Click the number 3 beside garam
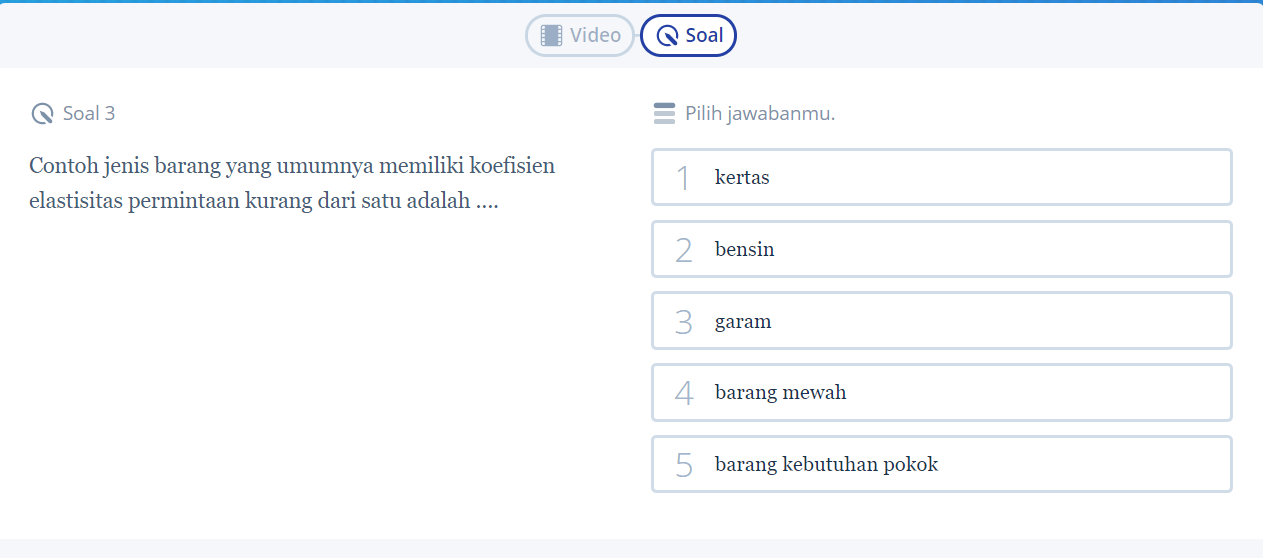Viewport: 1263px width, 558px height. tap(683, 322)
